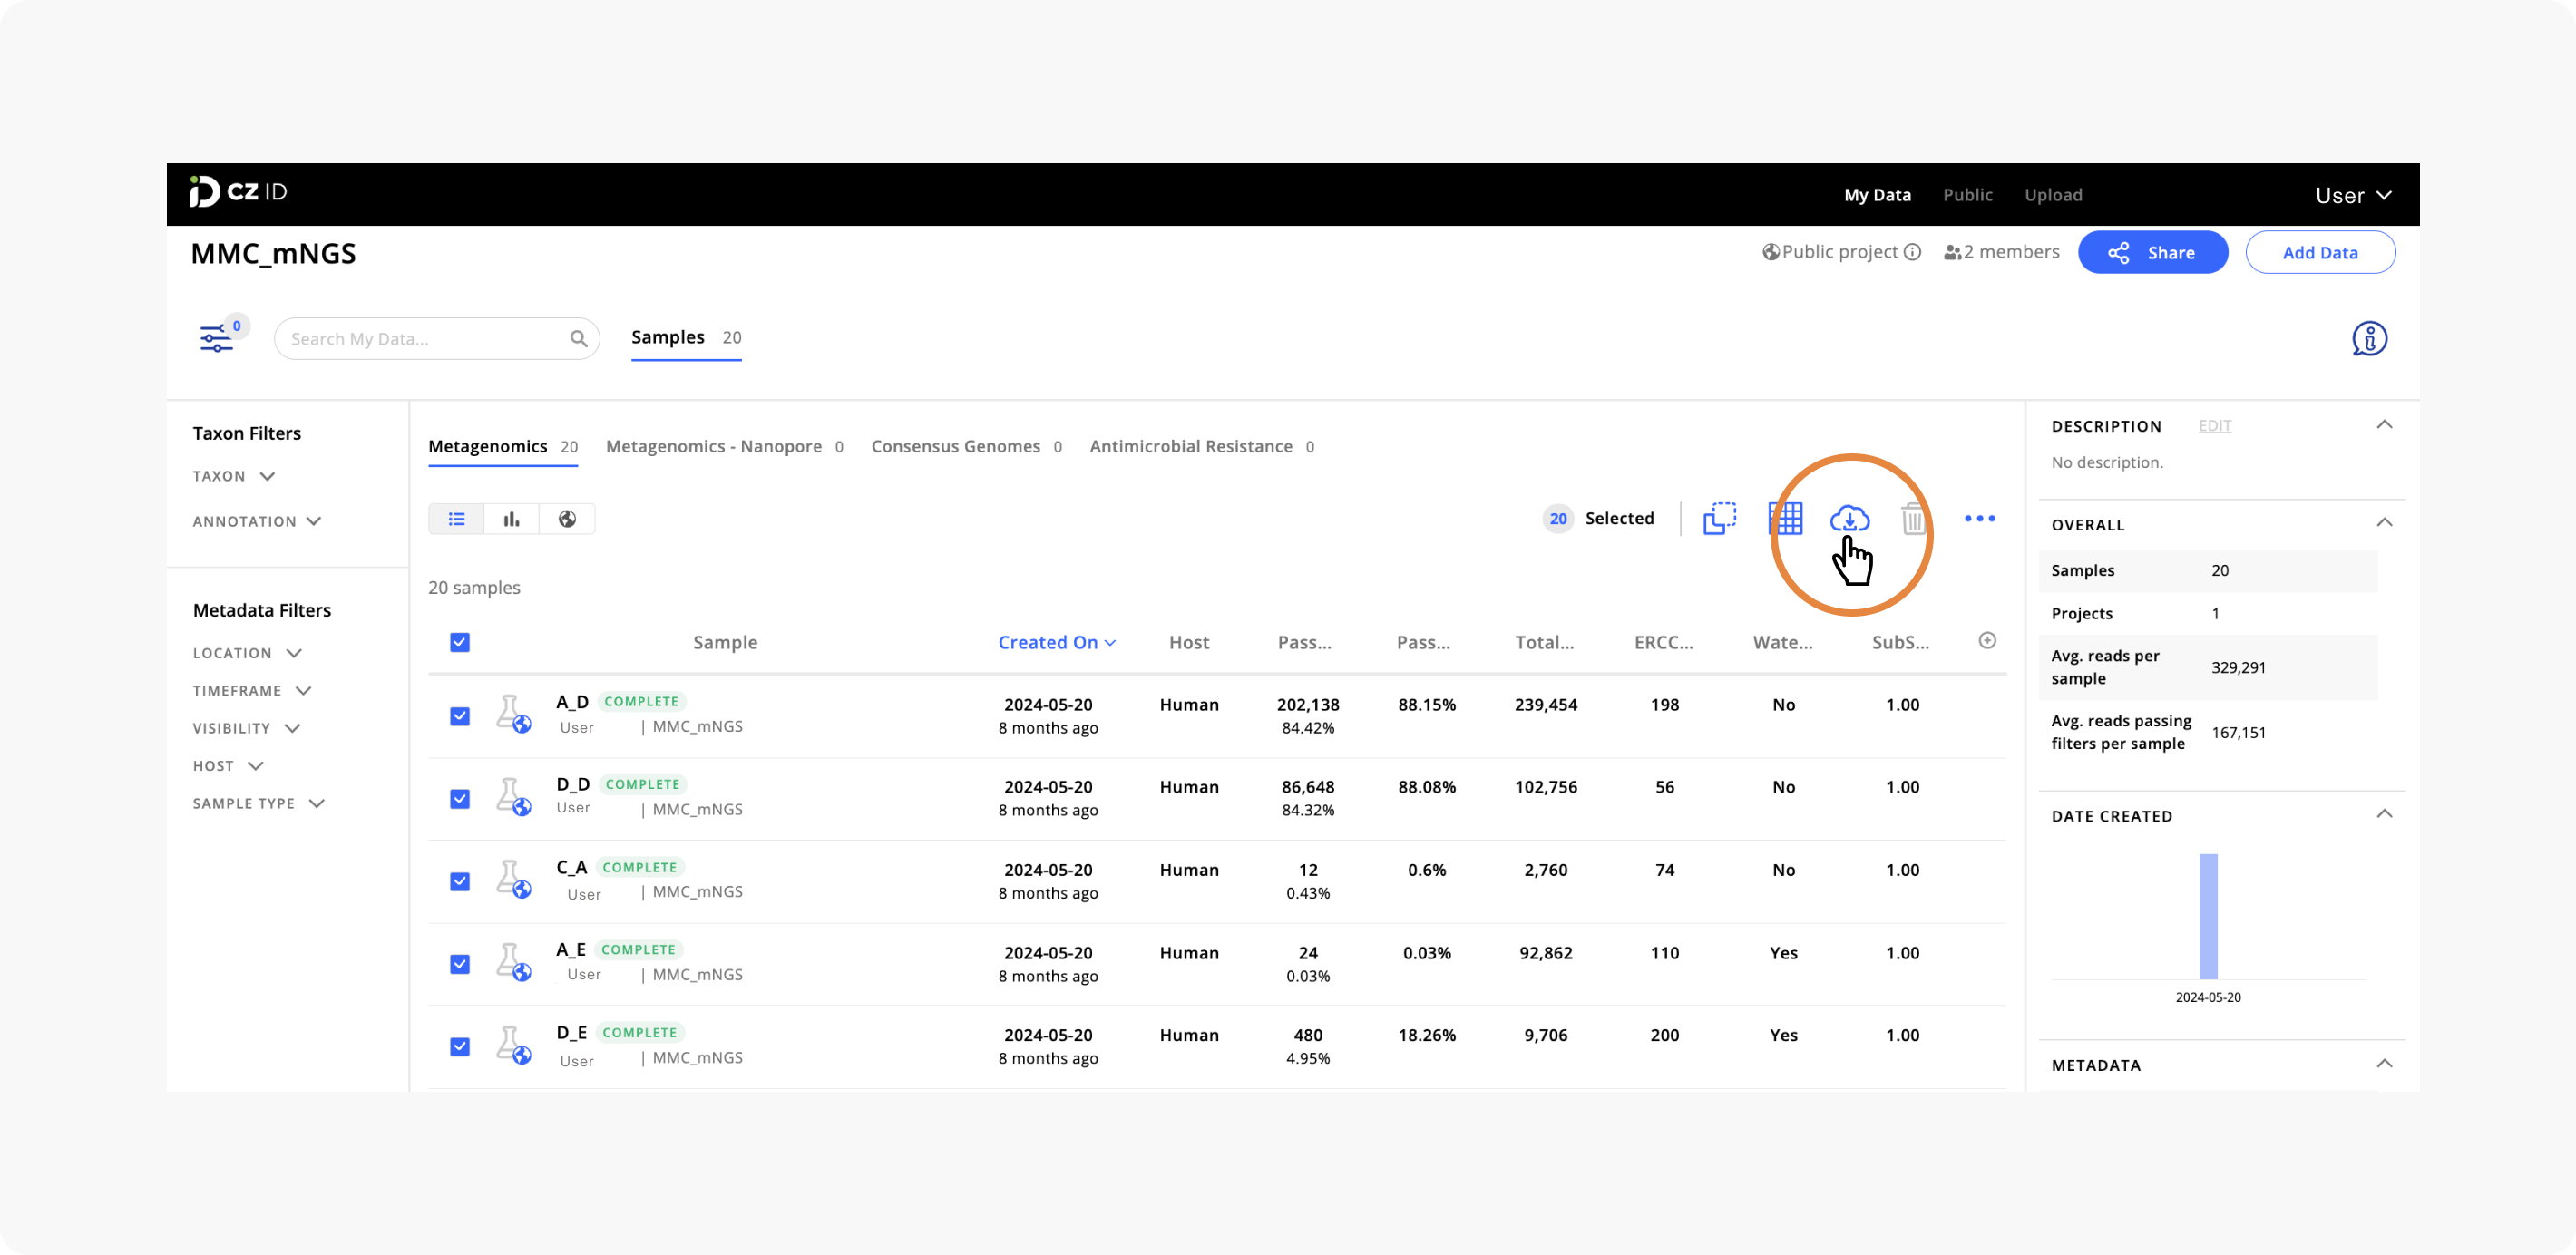Expand the LOCATION filter dropdown

247,653
